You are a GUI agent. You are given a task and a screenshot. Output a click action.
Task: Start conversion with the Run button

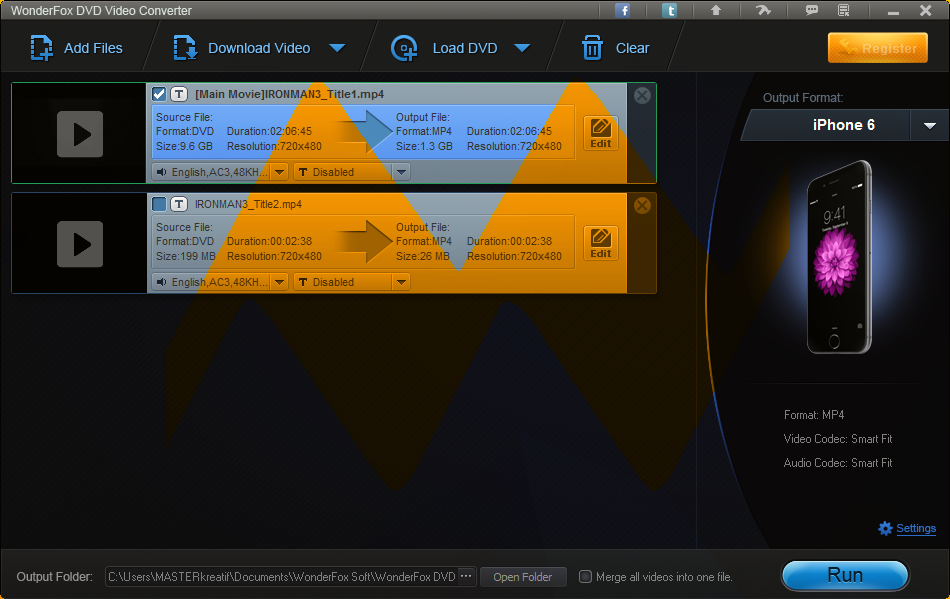[x=845, y=575]
